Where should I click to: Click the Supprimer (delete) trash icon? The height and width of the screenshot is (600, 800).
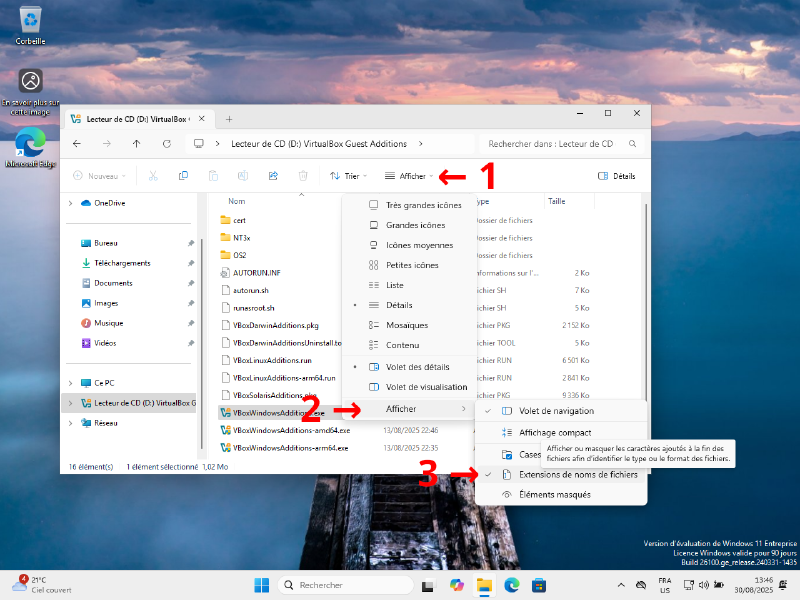[302, 175]
